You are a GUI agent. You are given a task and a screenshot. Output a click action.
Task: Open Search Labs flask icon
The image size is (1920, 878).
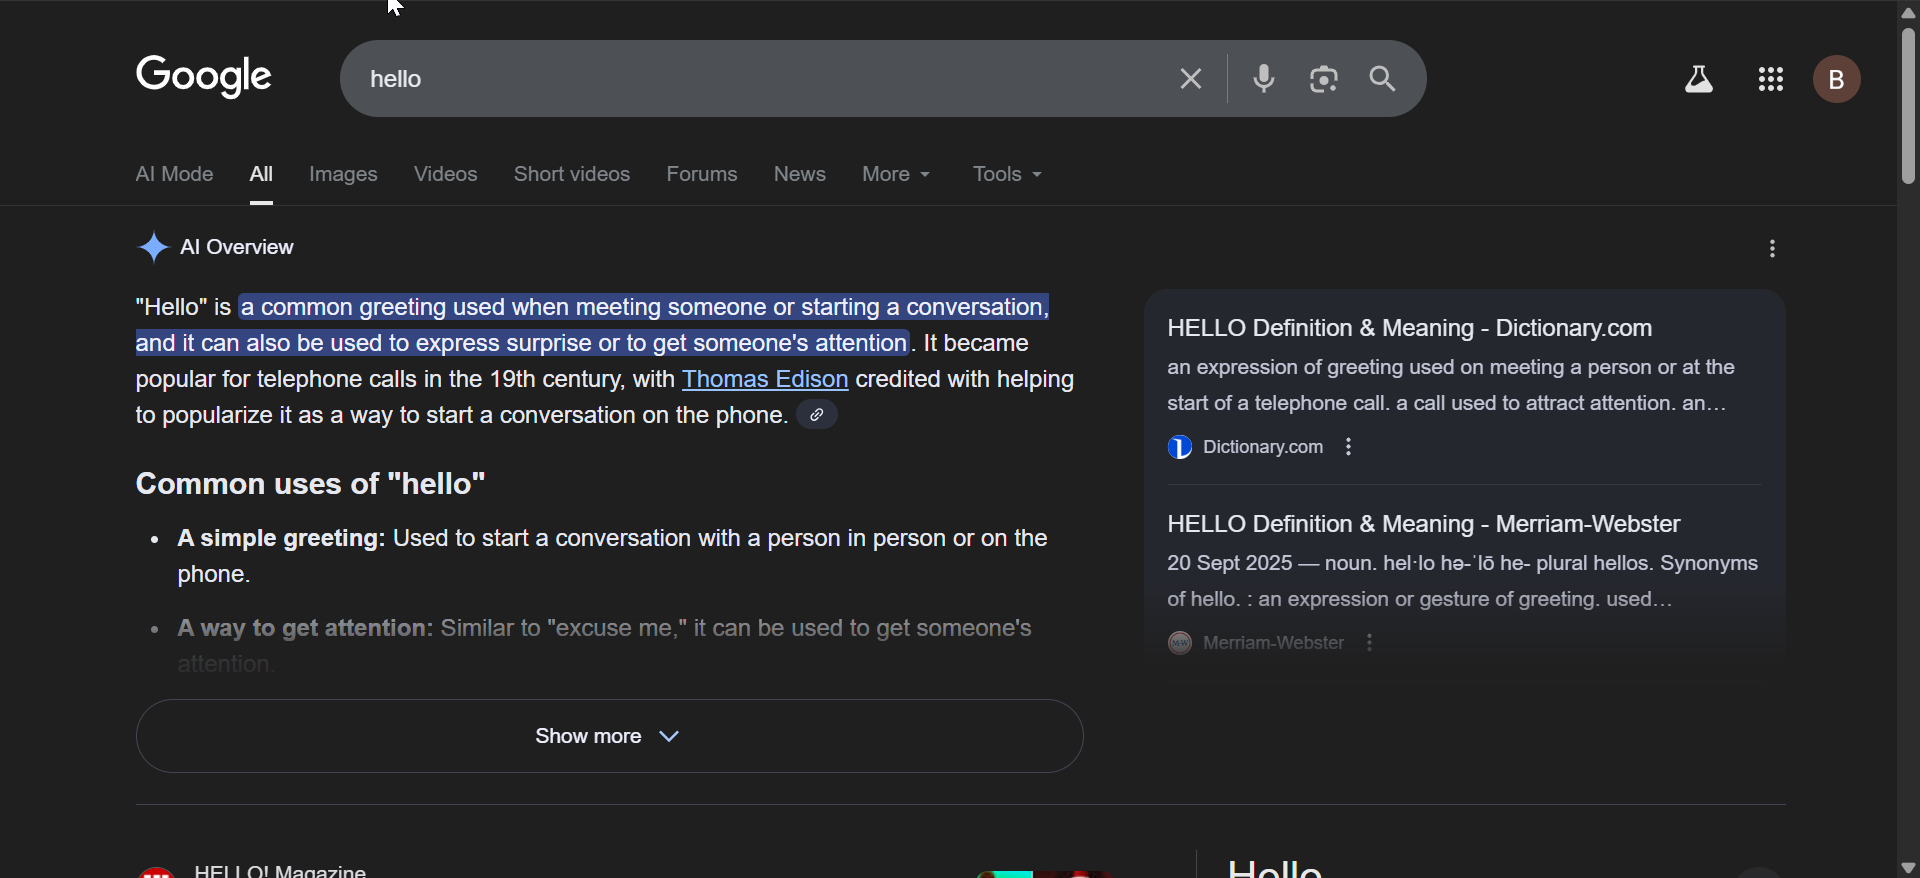(1699, 80)
